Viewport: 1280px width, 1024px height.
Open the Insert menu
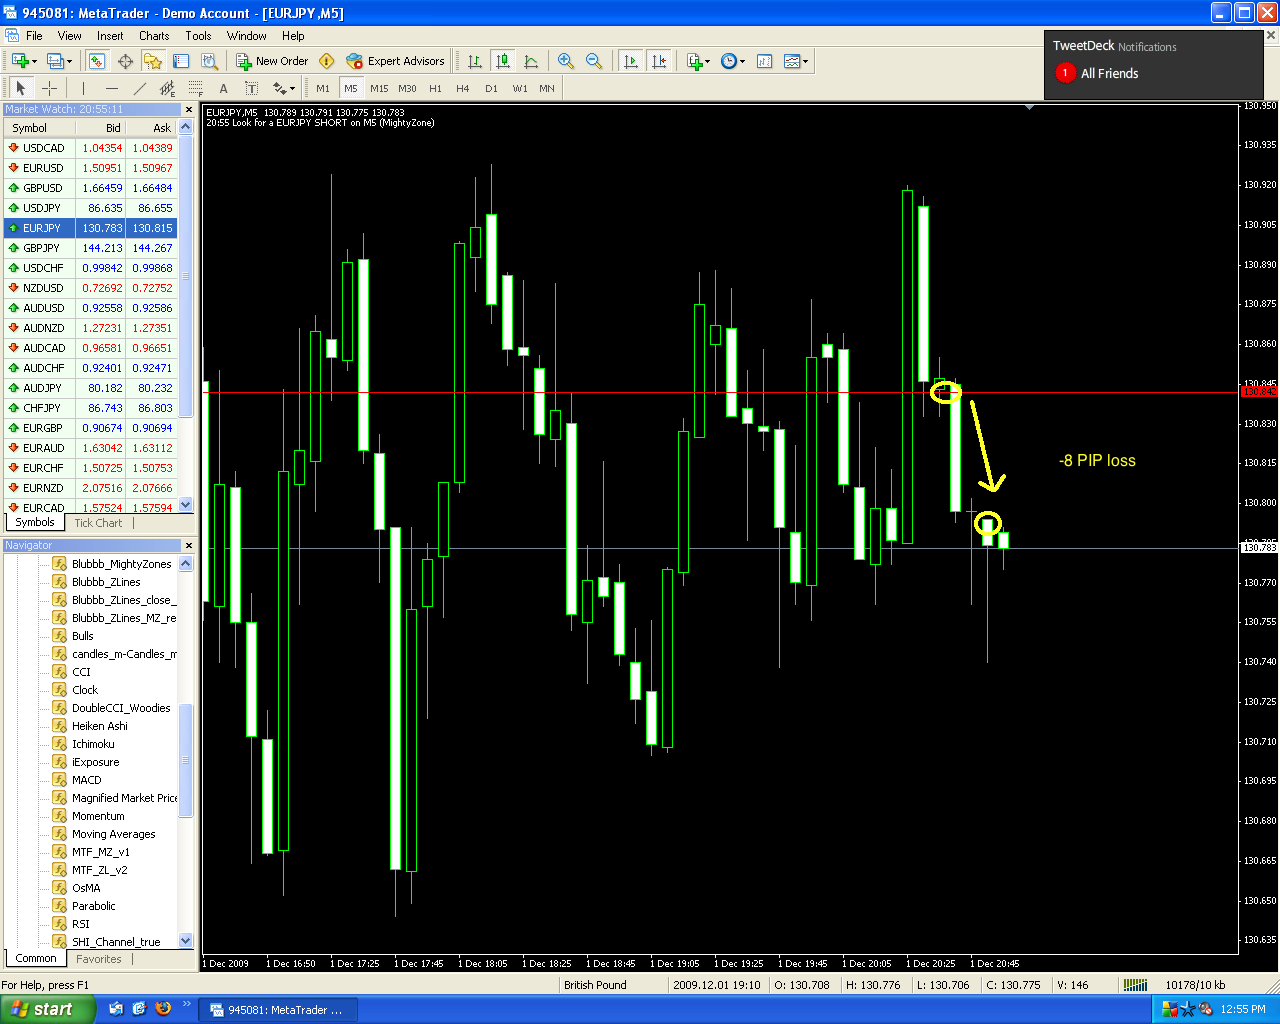click(110, 36)
